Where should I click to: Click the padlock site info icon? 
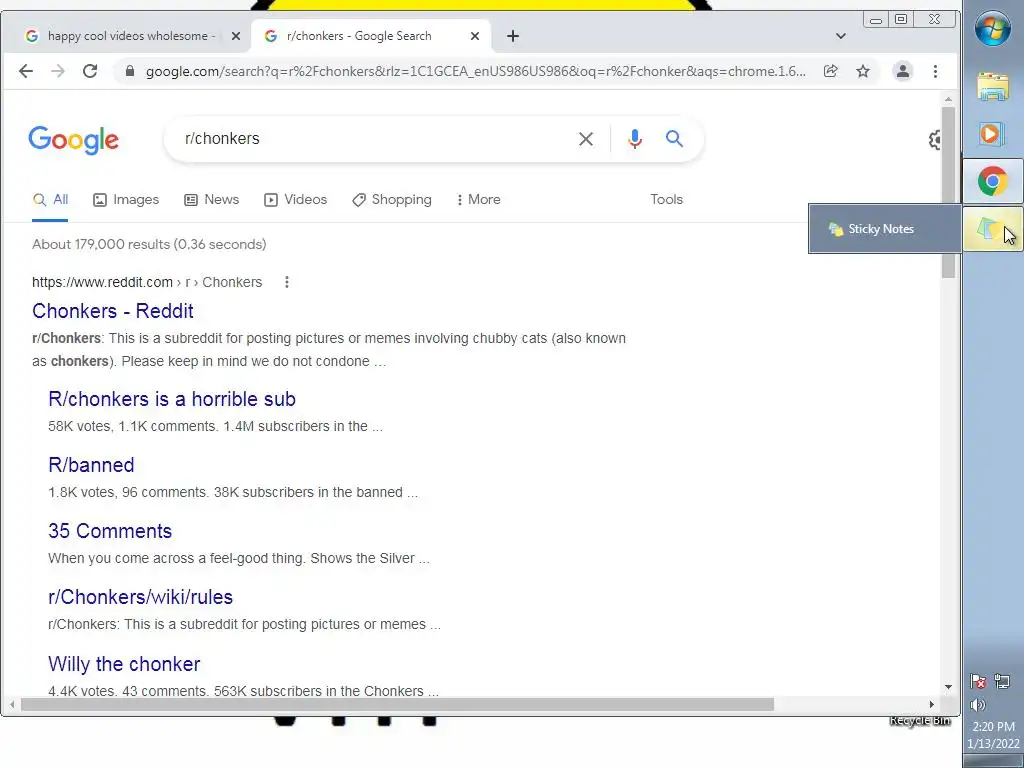(x=130, y=71)
